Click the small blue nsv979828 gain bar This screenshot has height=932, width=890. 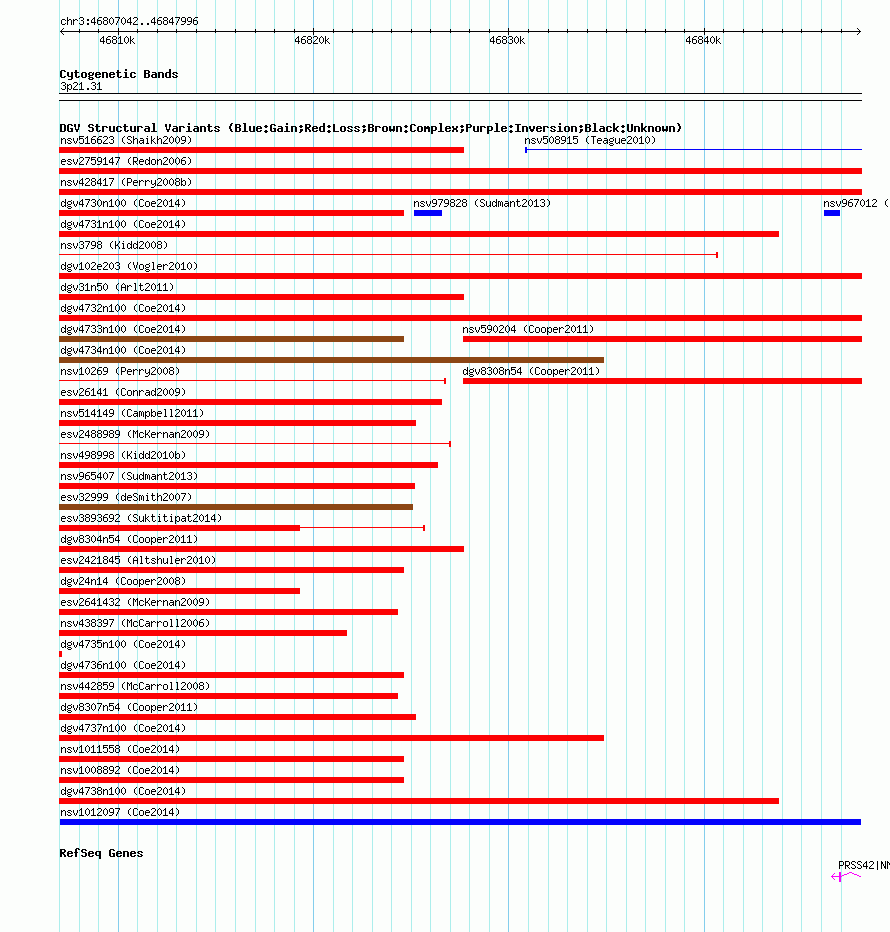point(428,213)
